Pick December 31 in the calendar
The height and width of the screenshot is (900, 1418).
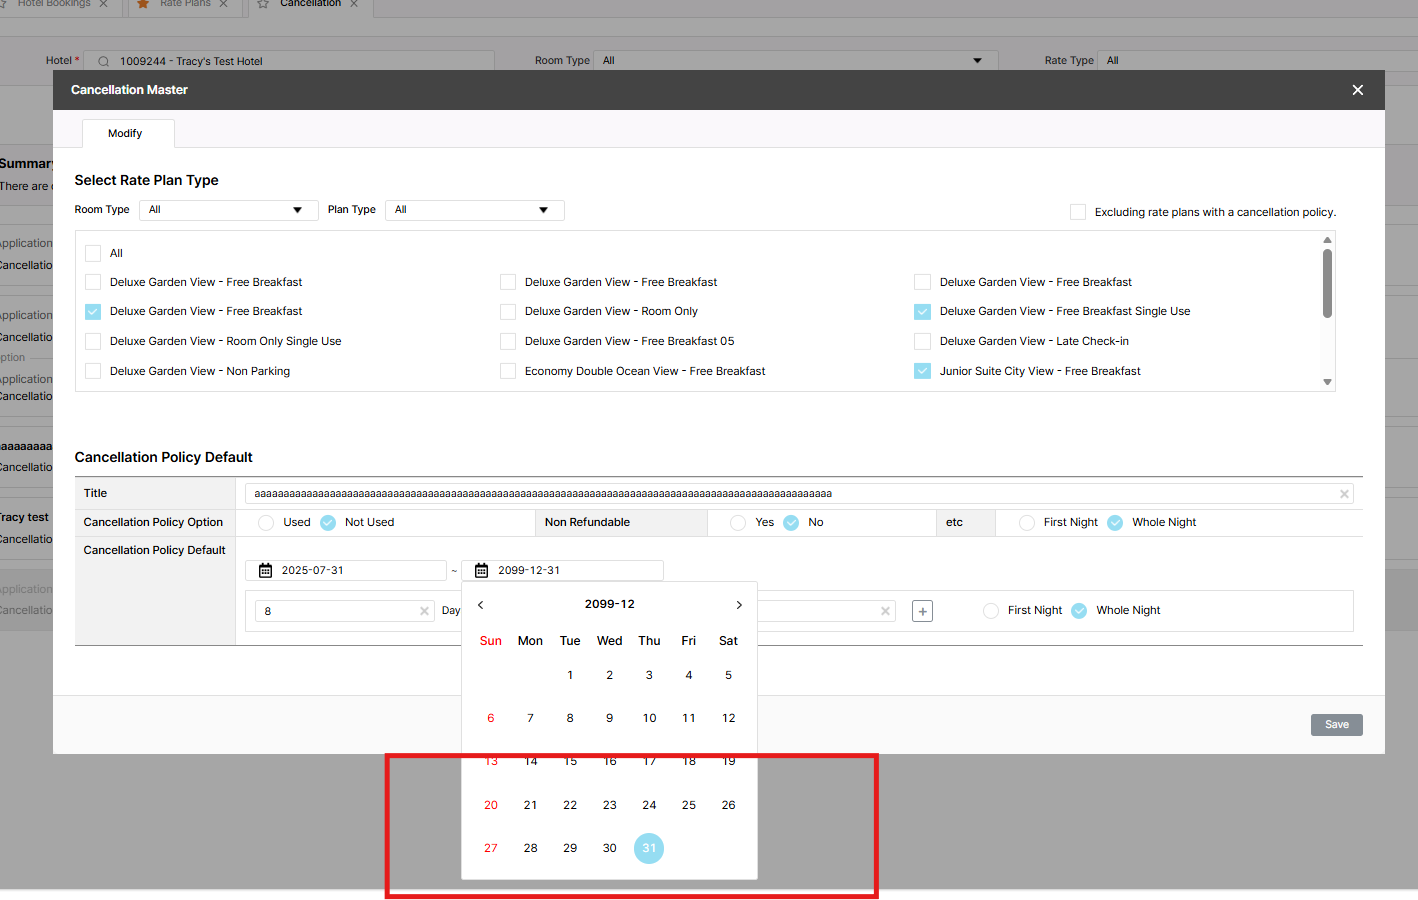(649, 848)
